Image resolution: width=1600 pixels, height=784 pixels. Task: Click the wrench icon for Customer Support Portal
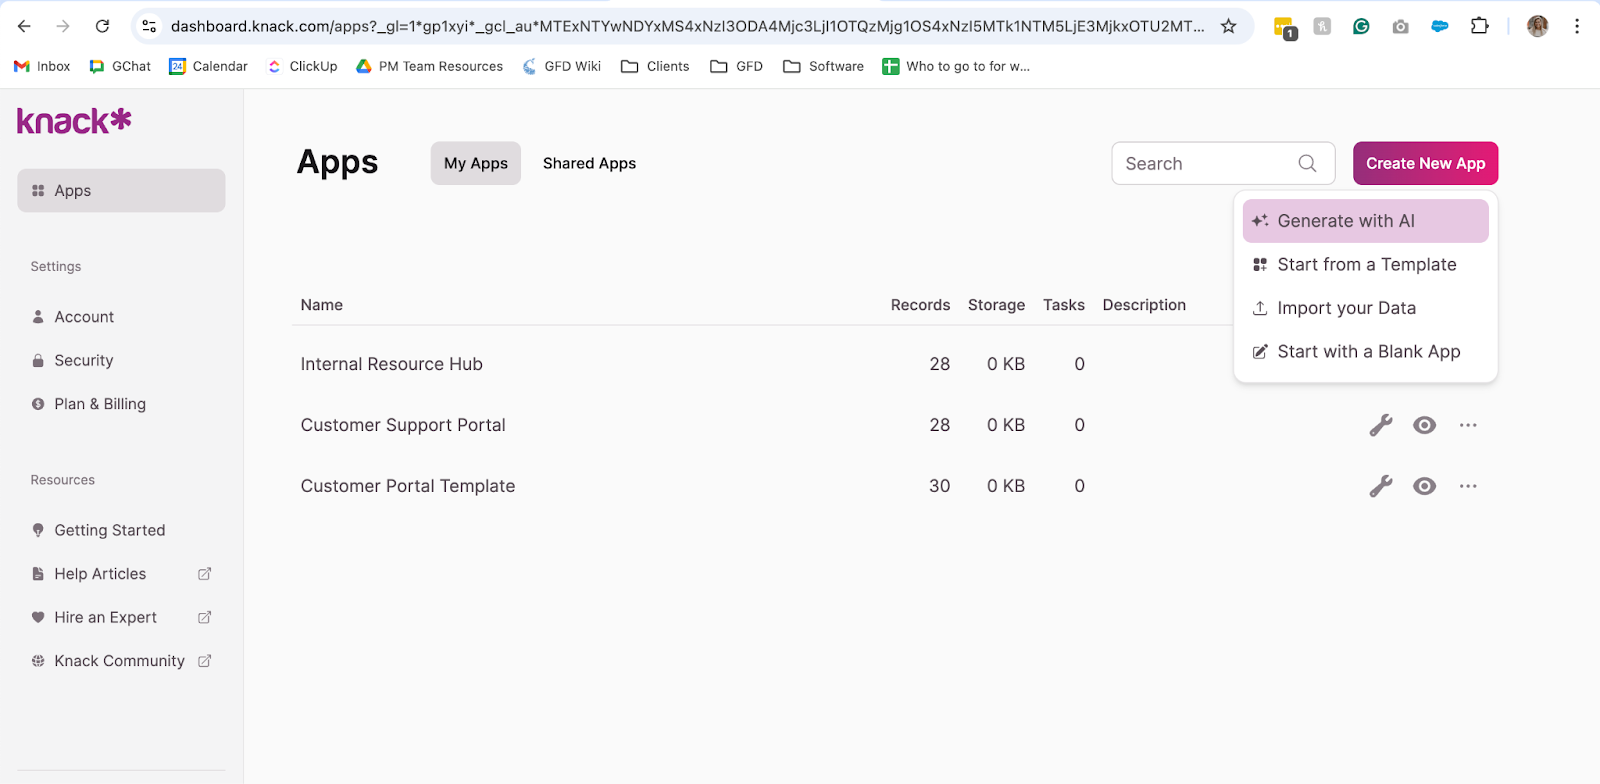1381,425
